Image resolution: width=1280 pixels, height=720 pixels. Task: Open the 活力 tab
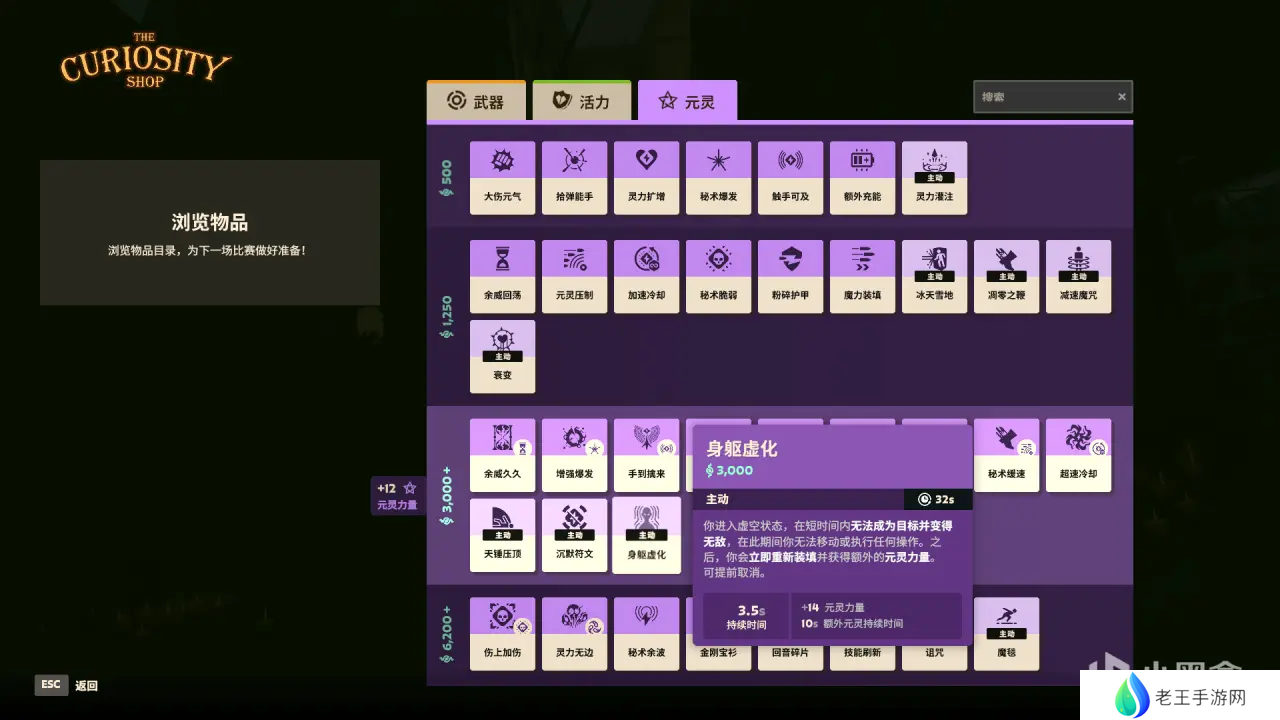pyautogui.click(x=582, y=102)
